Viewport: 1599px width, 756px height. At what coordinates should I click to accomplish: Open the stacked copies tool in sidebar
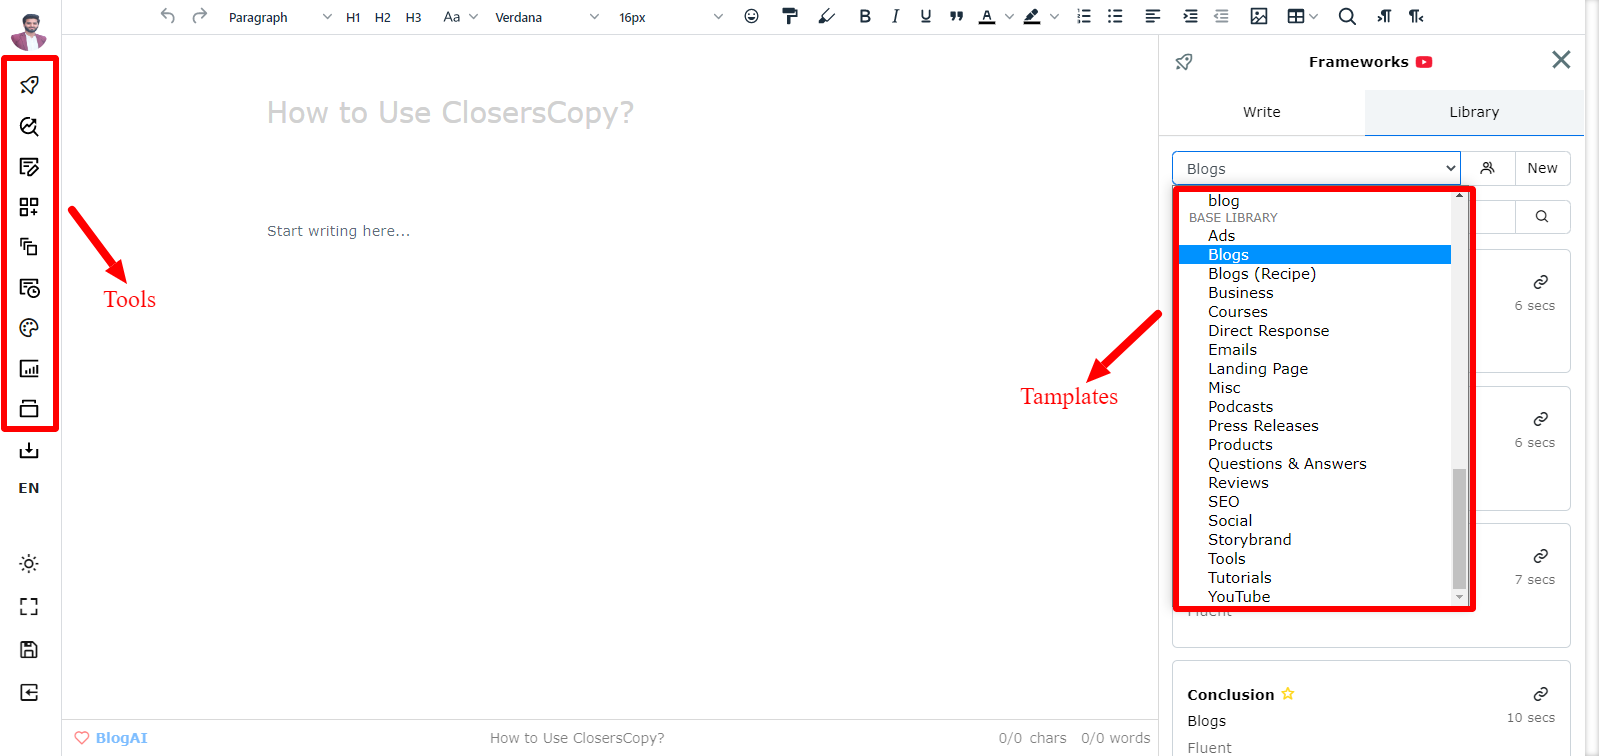pyautogui.click(x=29, y=247)
